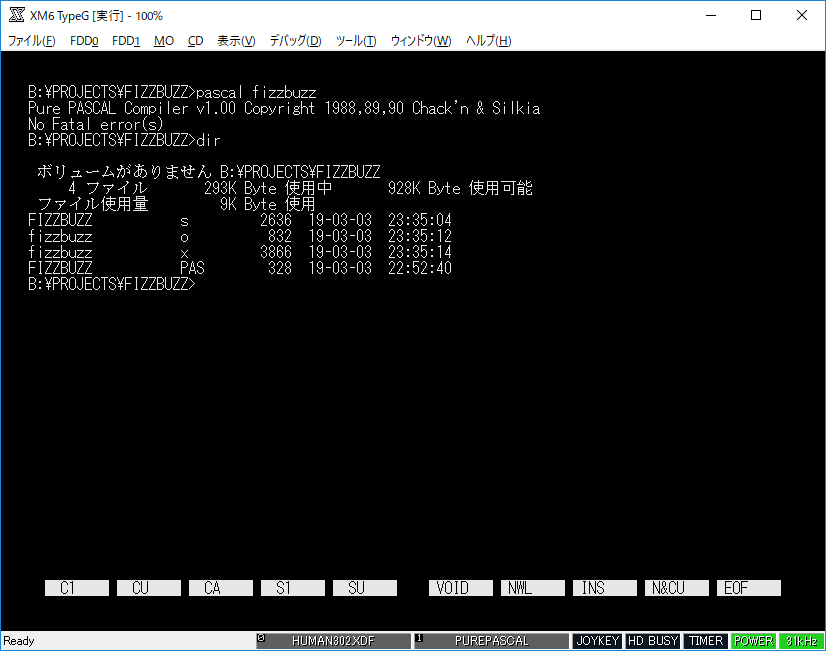This screenshot has width=826, height=651.
Task: Click the XM6 application icon in title bar
Action: point(16,15)
